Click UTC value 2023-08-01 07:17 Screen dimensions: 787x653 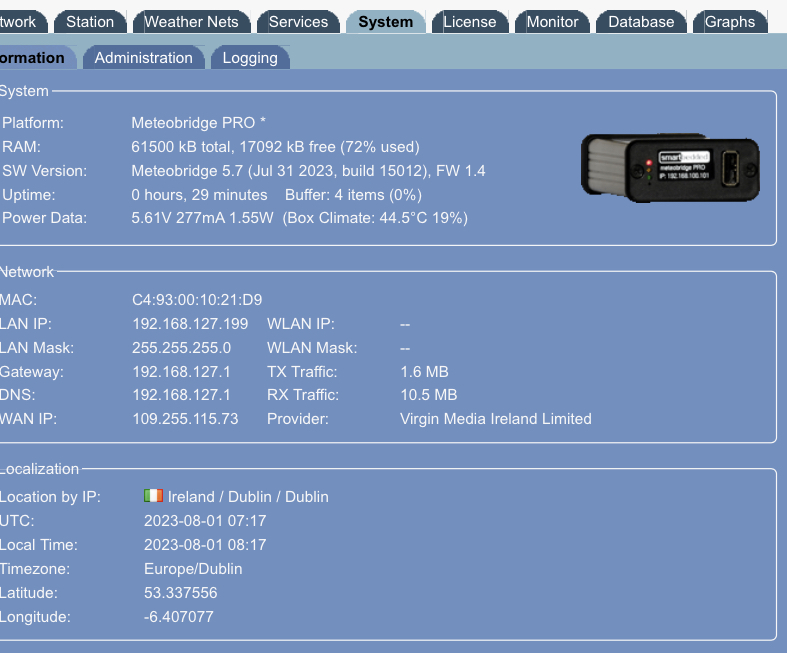tap(205, 521)
